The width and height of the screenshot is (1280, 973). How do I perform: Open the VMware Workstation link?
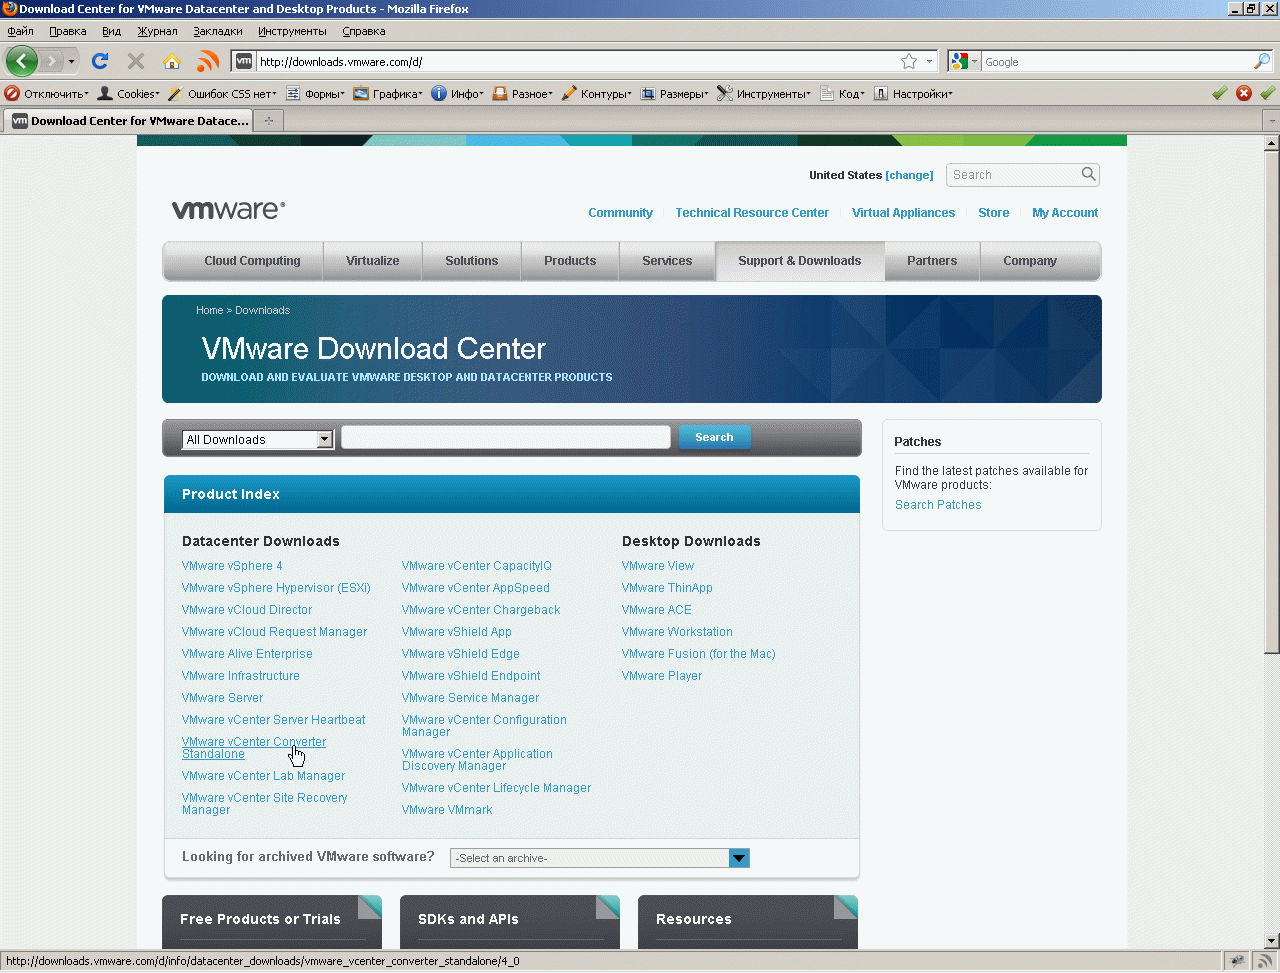677,632
